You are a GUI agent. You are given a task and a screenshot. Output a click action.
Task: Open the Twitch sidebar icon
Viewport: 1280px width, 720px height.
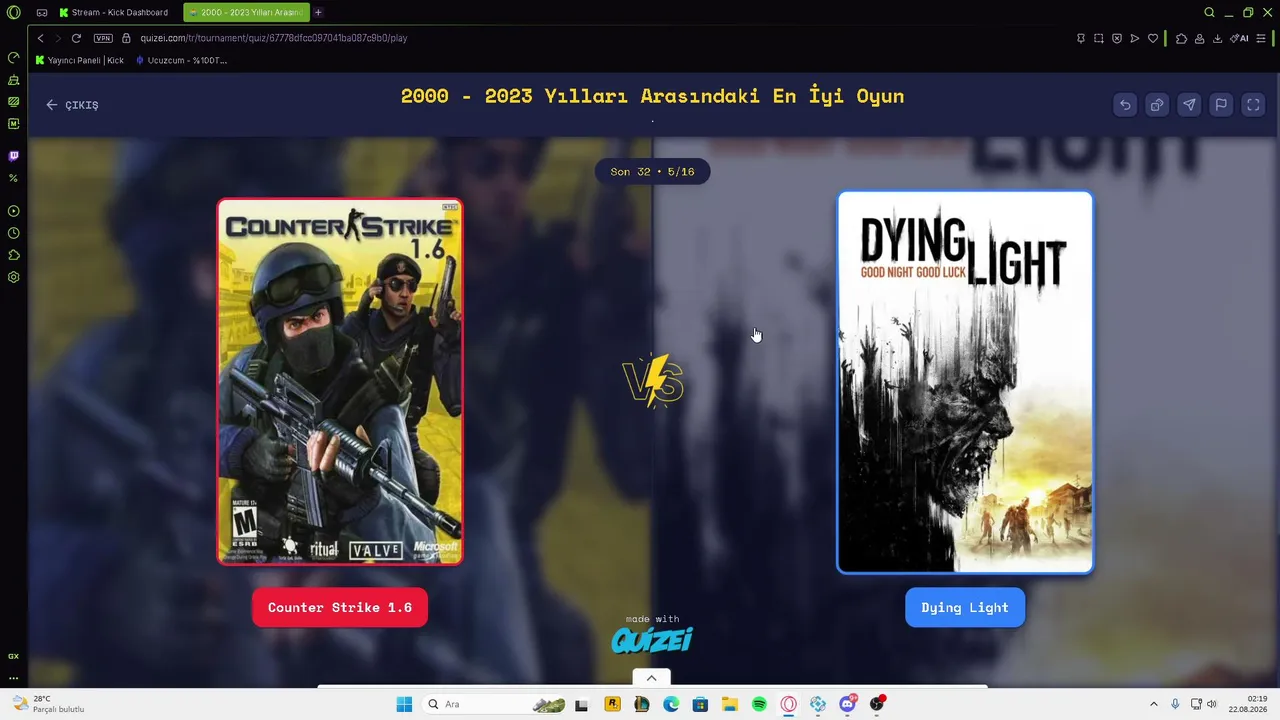coord(13,156)
